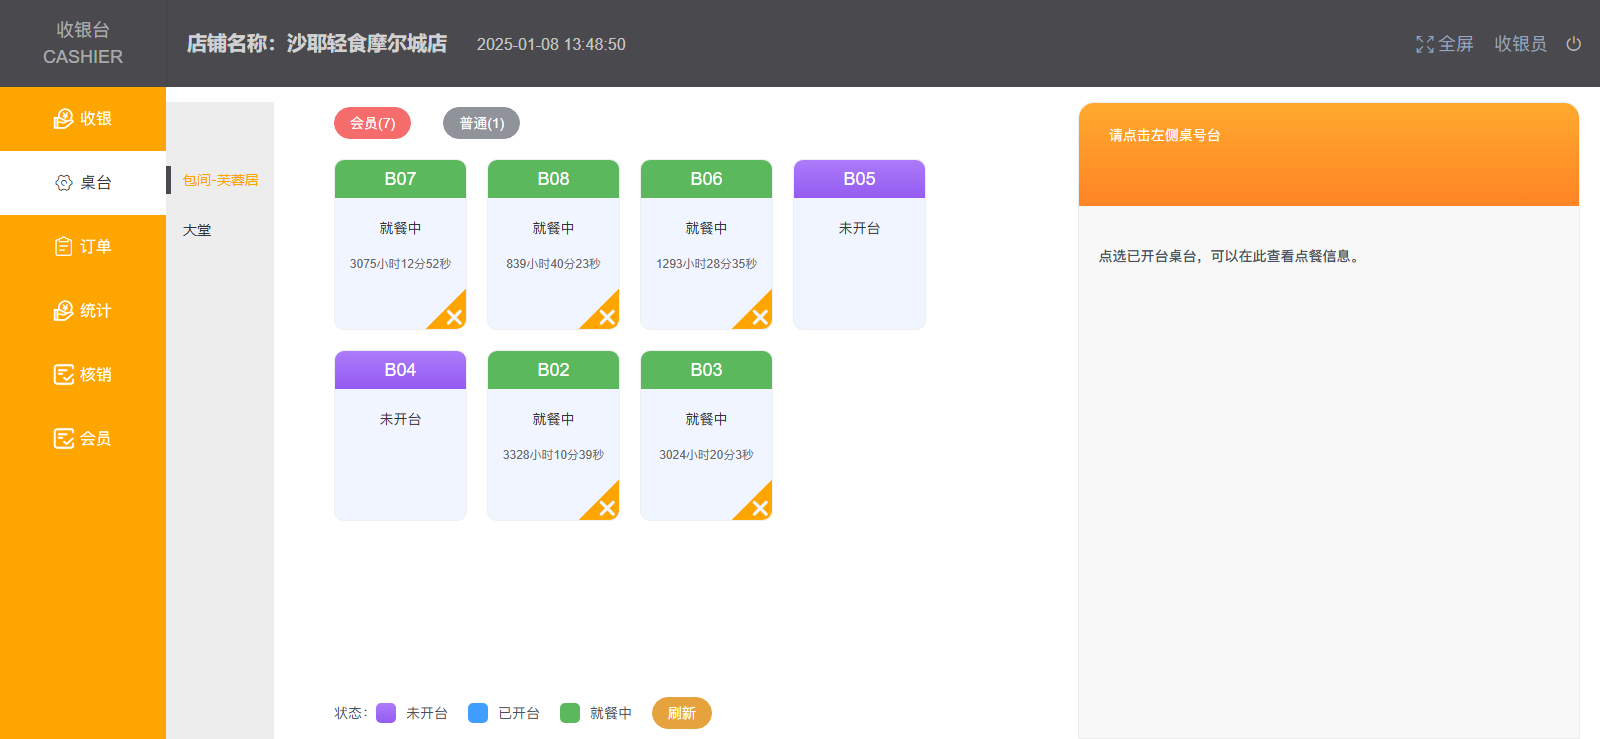
Task: Go to the 核销 verification section
Action: pyautogui.click(x=83, y=375)
